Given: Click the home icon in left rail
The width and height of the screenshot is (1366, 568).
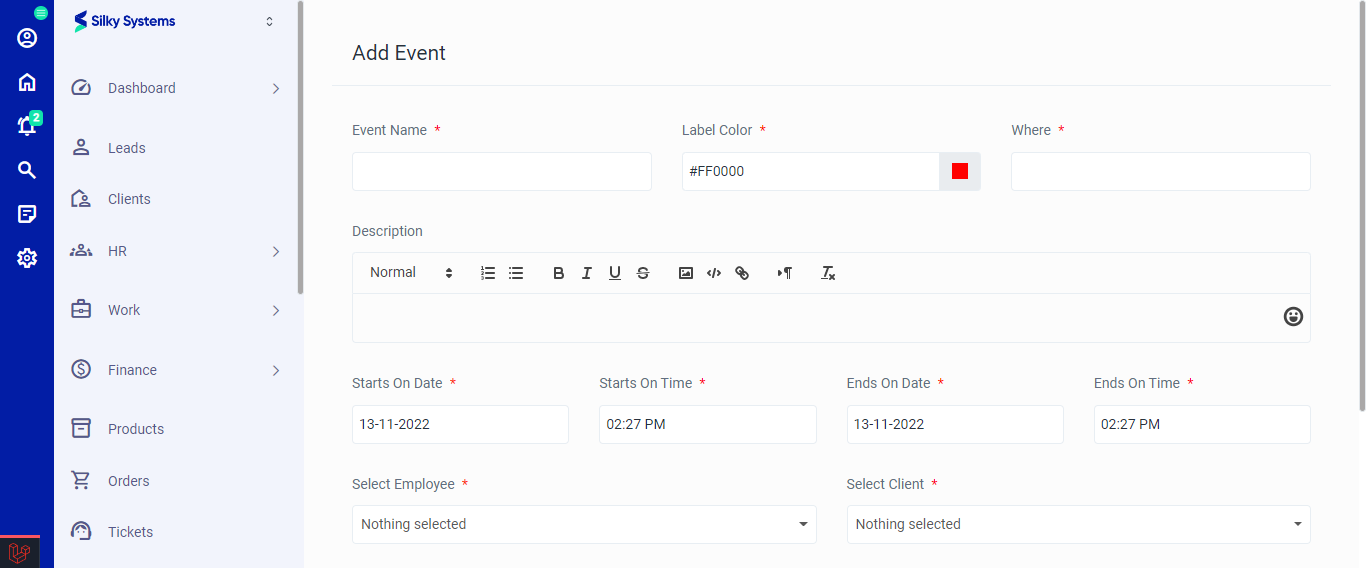Looking at the screenshot, I should 27,82.
